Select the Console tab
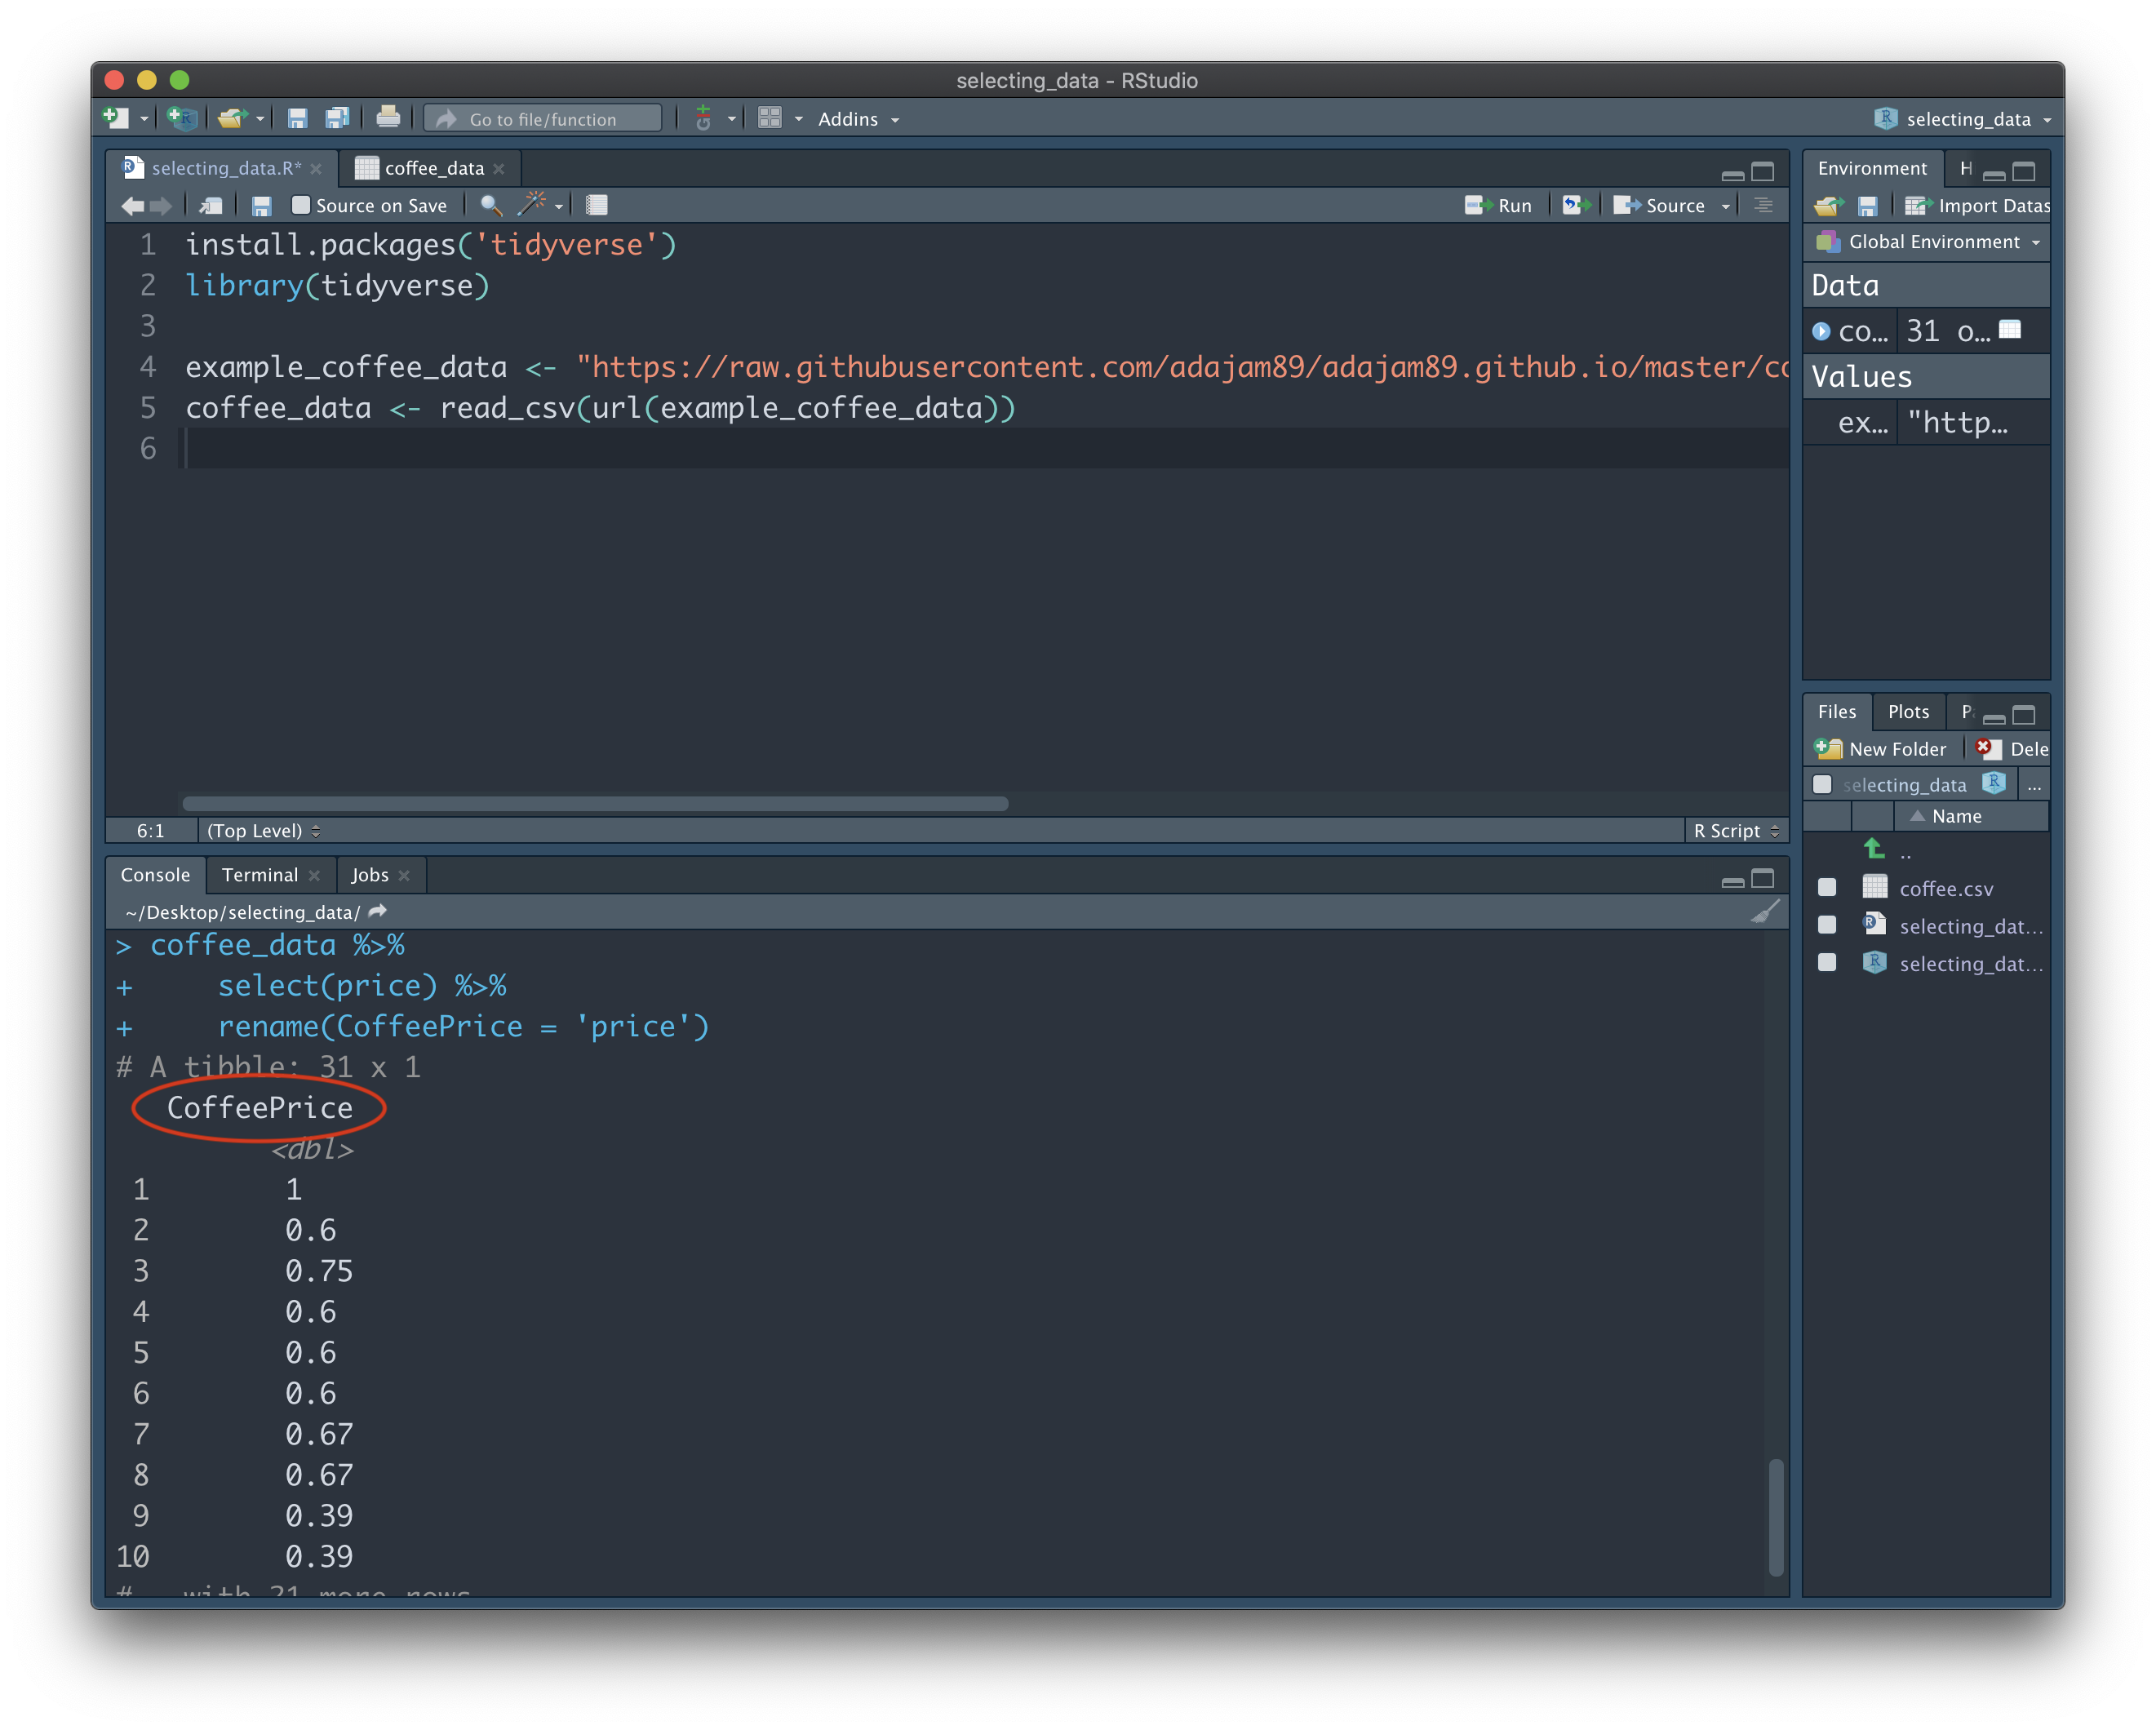The width and height of the screenshot is (2156, 1730). [x=155, y=875]
